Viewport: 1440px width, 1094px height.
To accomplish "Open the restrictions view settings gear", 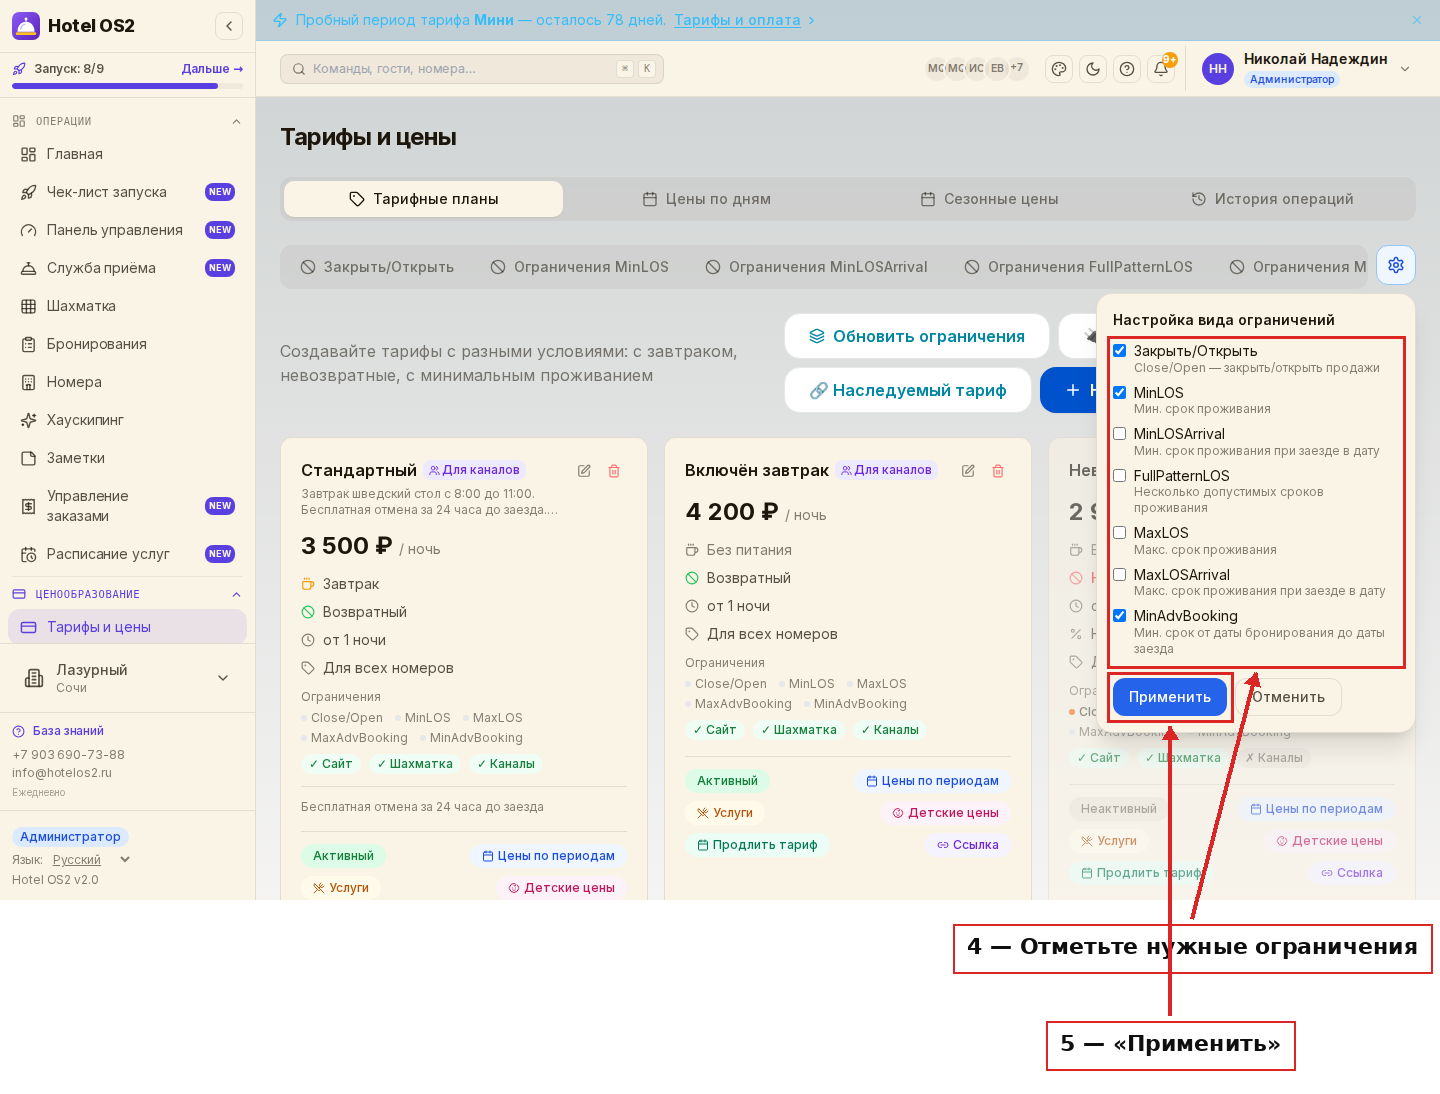I will point(1396,265).
